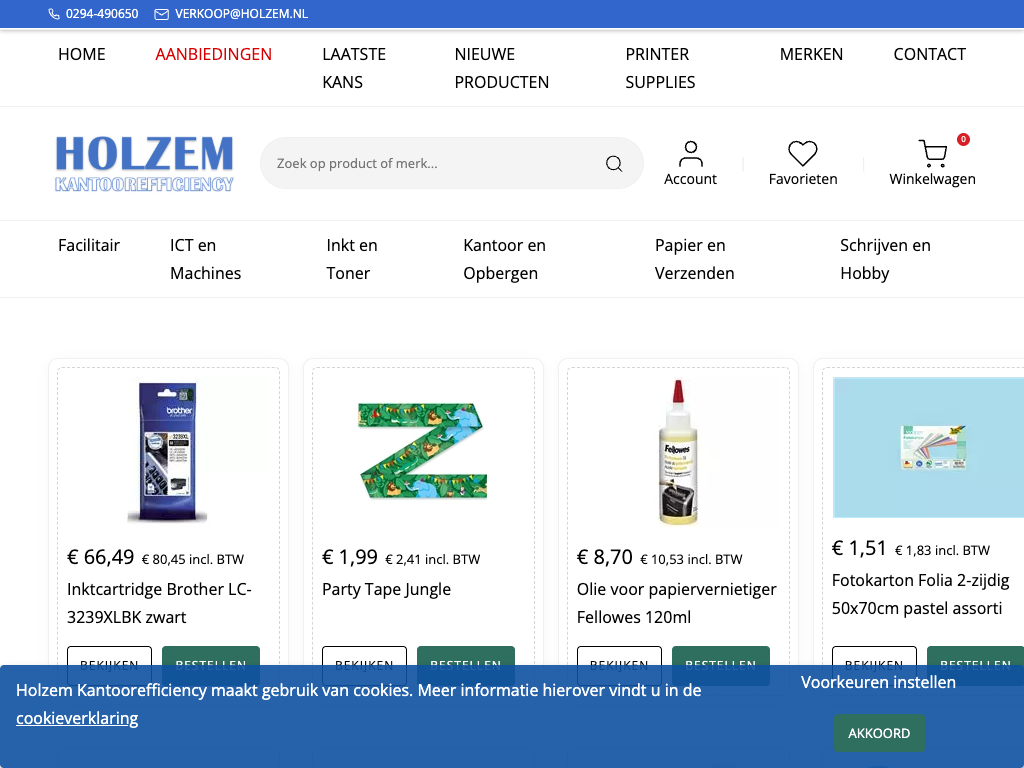Click the Holzem Kantoorefficiency logo

pyautogui.click(x=144, y=163)
